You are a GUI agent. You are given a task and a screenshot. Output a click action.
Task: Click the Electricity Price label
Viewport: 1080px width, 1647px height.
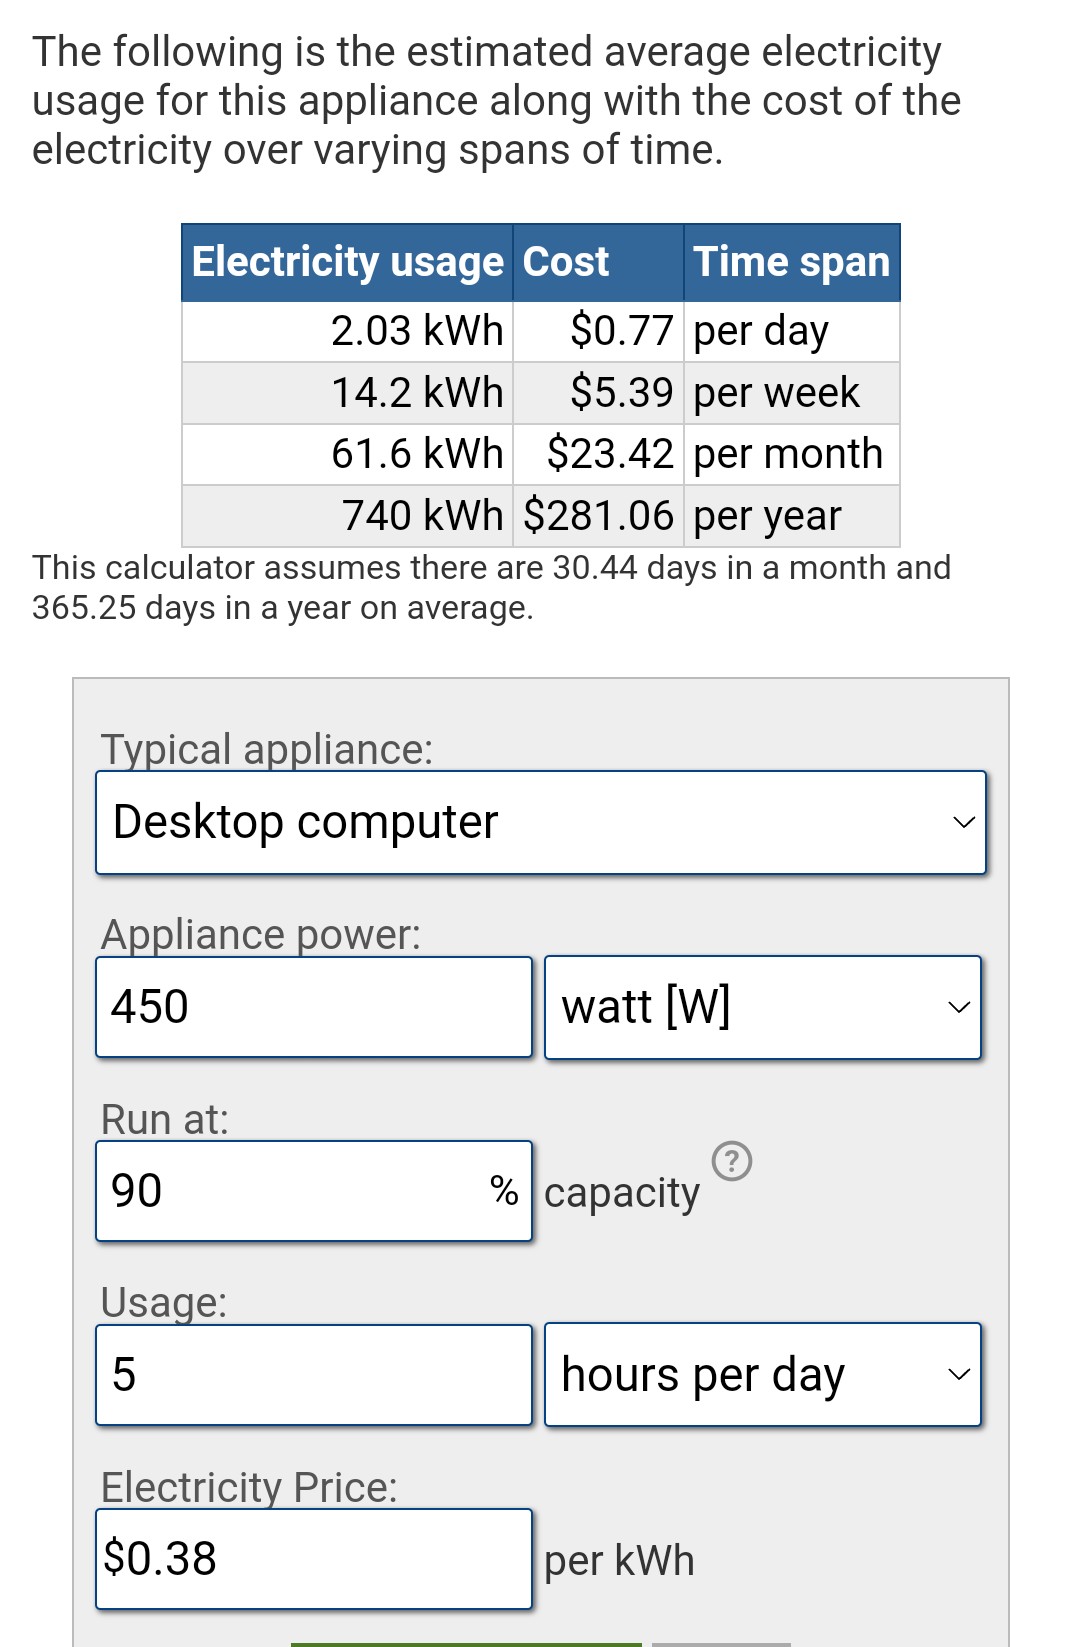click(249, 1487)
